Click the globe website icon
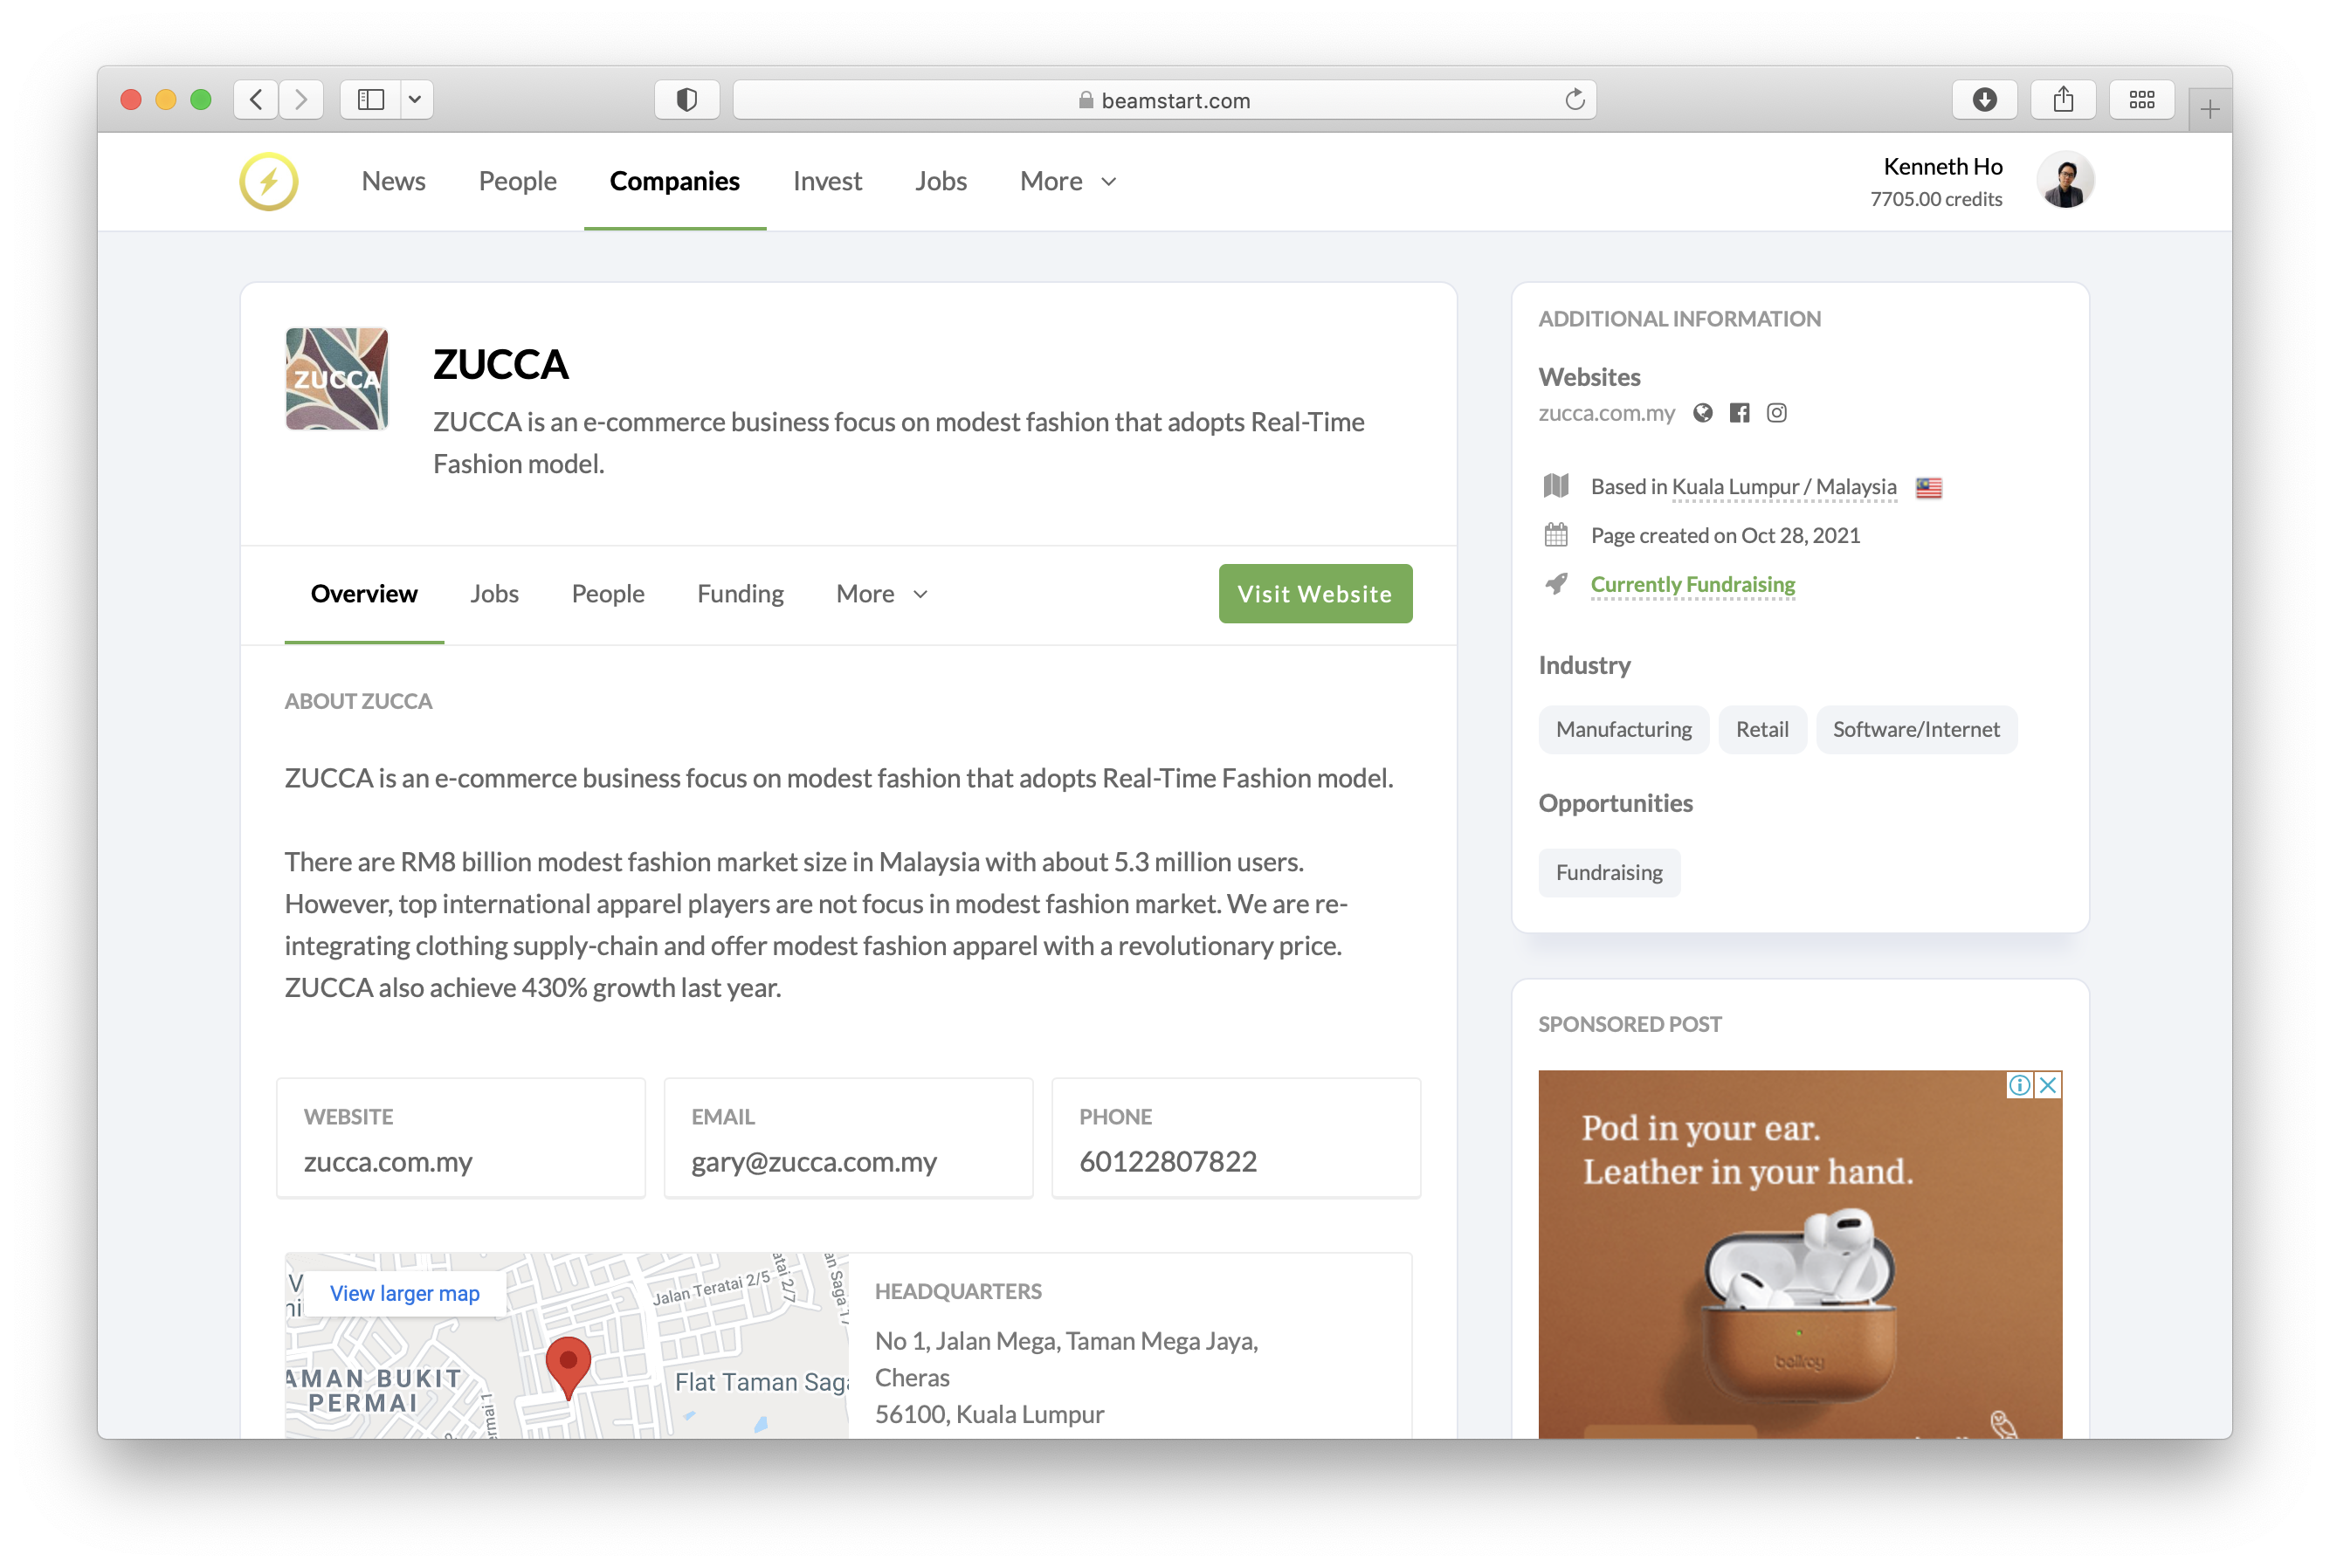This screenshot has width=2330, height=1568. (1703, 413)
